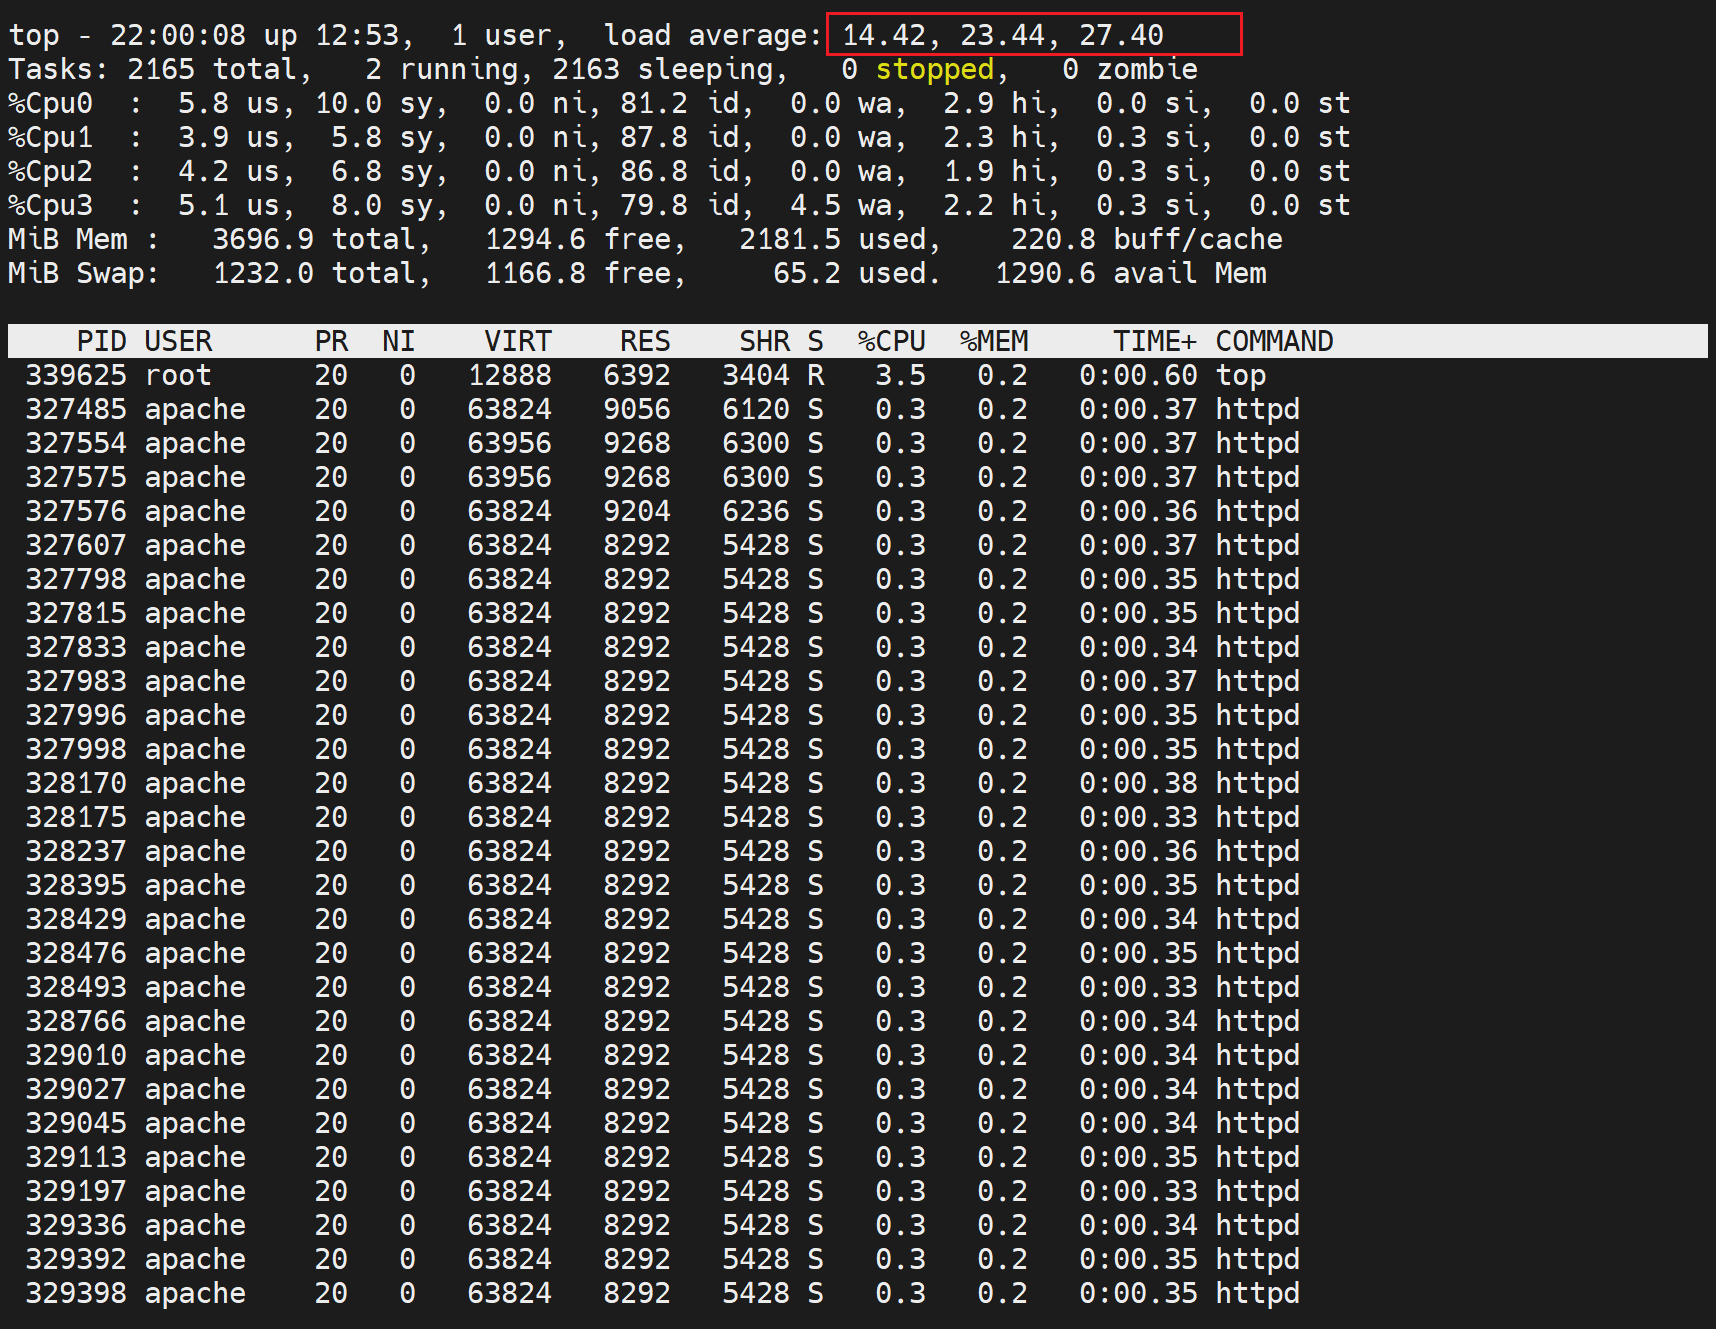Click the USER column header
Viewport: 1716px width, 1329px height.
178,341
